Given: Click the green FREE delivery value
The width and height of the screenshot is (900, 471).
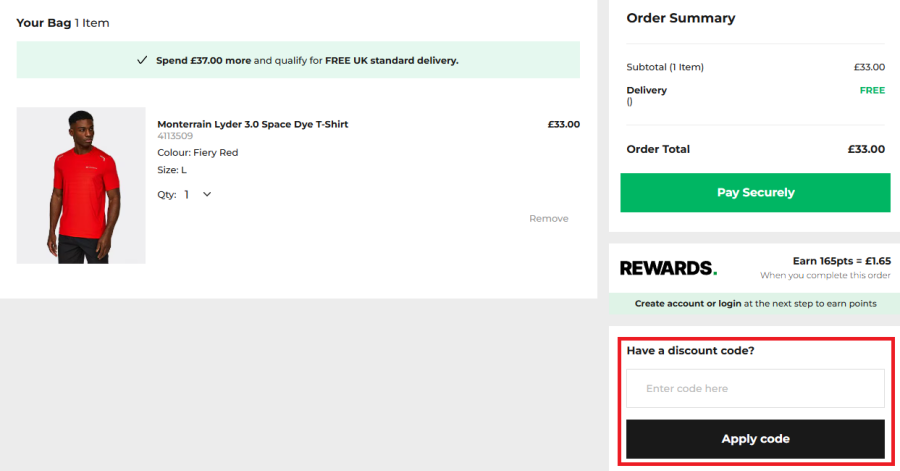Looking at the screenshot, I should pos(872,90).
